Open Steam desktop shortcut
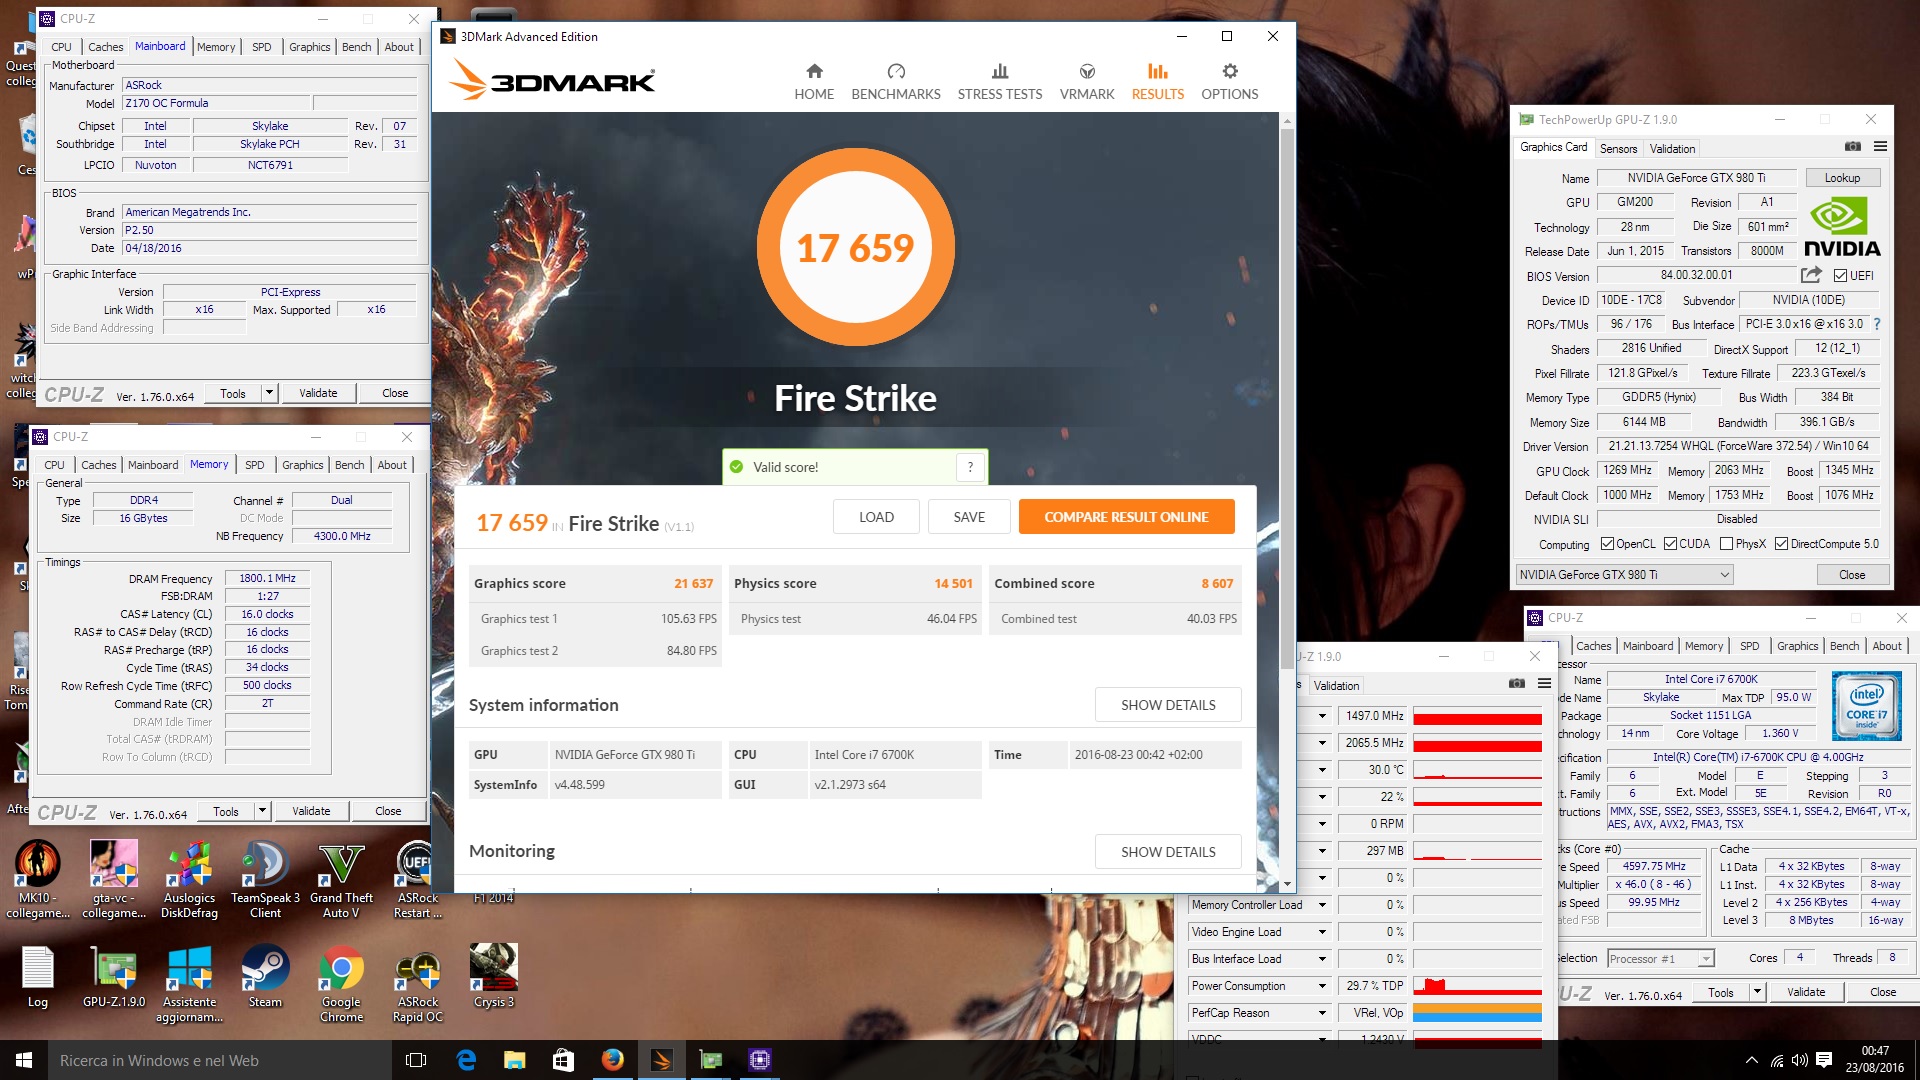Image resolution: width=1920 pixels, height=1080 pixels. click(x=265, y=977)
